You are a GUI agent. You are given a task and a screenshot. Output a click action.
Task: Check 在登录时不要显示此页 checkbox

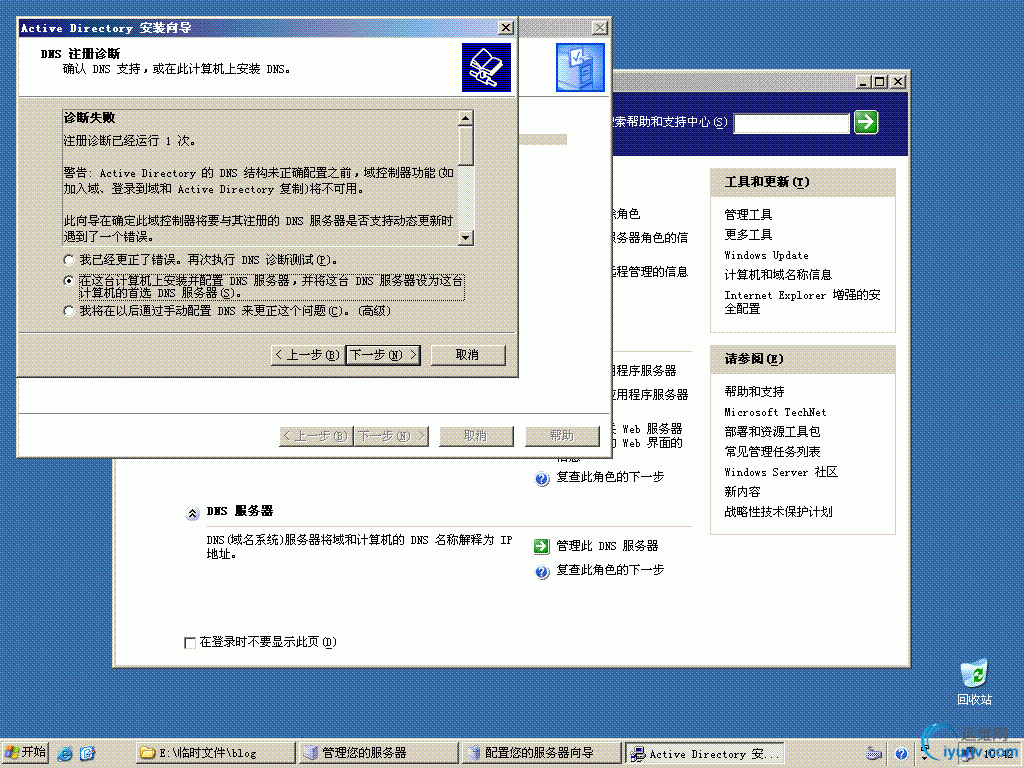coord(190,643)
